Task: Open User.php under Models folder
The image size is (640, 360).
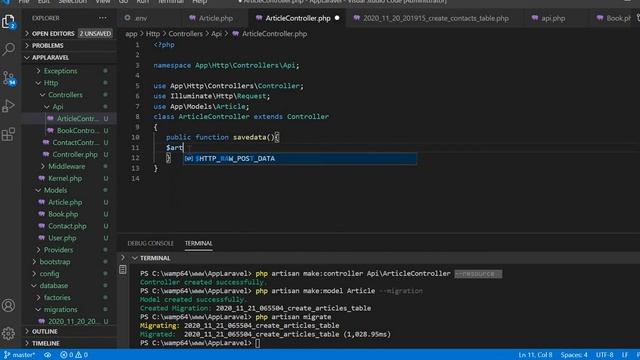Action: click(x=62, y=238)
